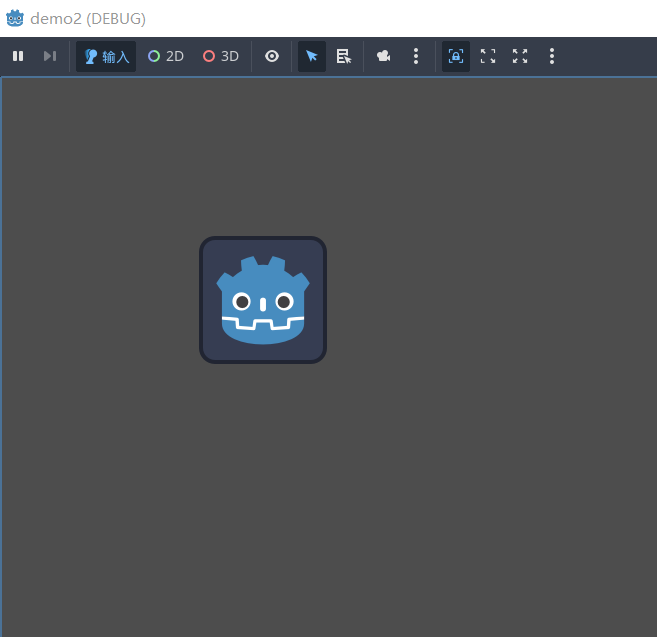Open camera options three-dot menu
The image size is (657, 637).
tap(416, 56)
